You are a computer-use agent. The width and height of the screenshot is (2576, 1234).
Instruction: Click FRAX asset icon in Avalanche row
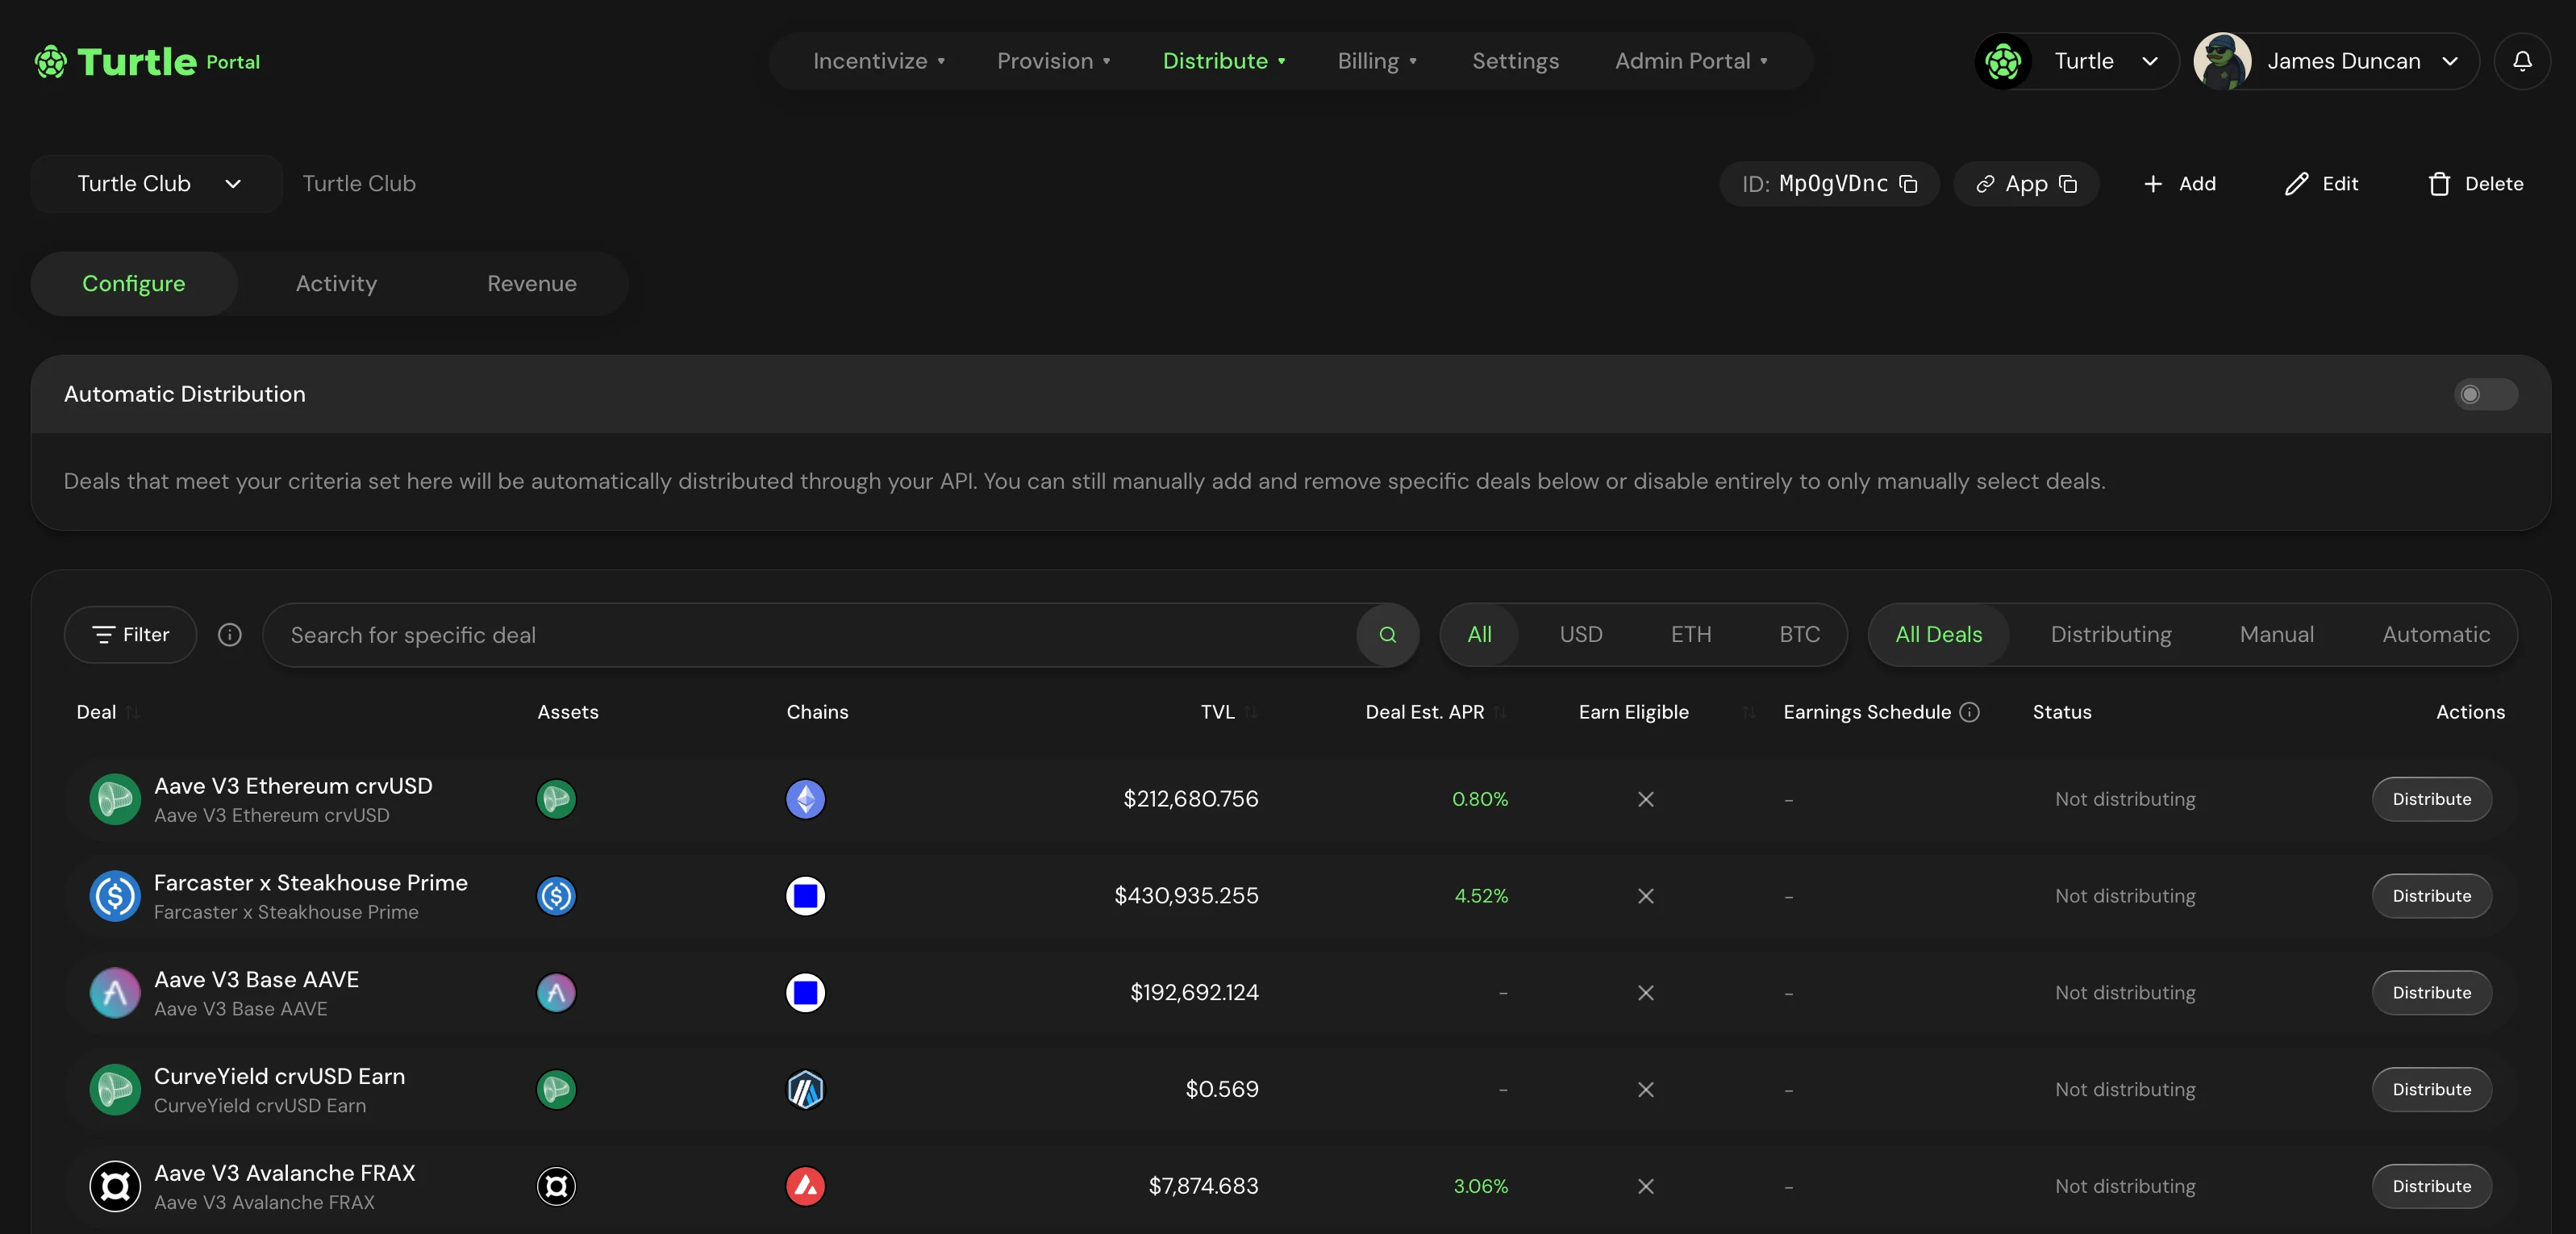coord(556,1186)
